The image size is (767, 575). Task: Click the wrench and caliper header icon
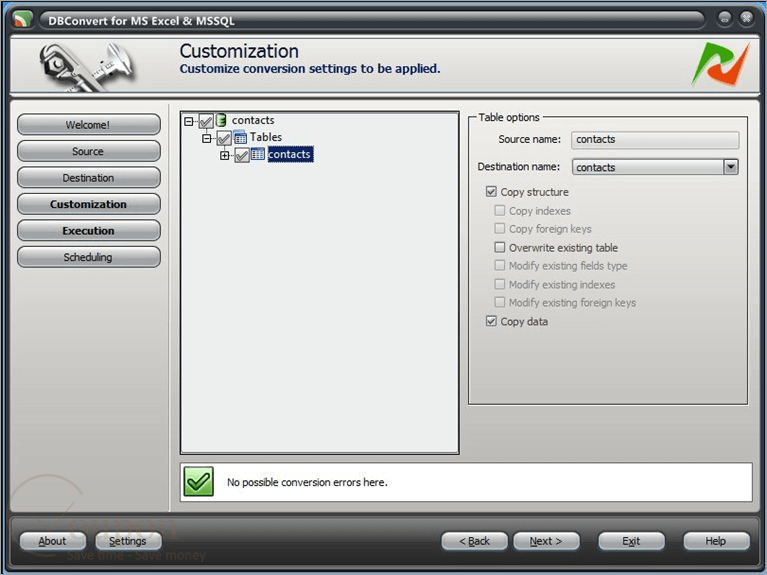[x=87, y=67]
